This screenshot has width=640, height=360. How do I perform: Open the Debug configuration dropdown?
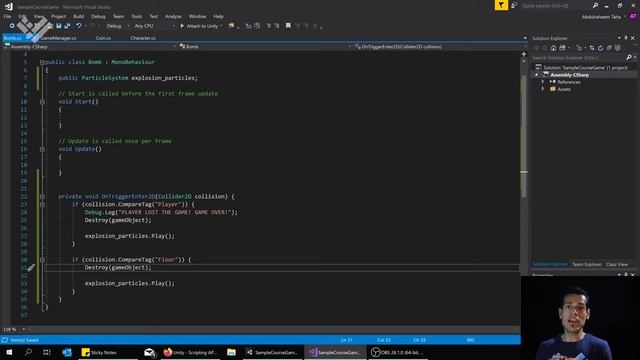click(x=118, y=26)
